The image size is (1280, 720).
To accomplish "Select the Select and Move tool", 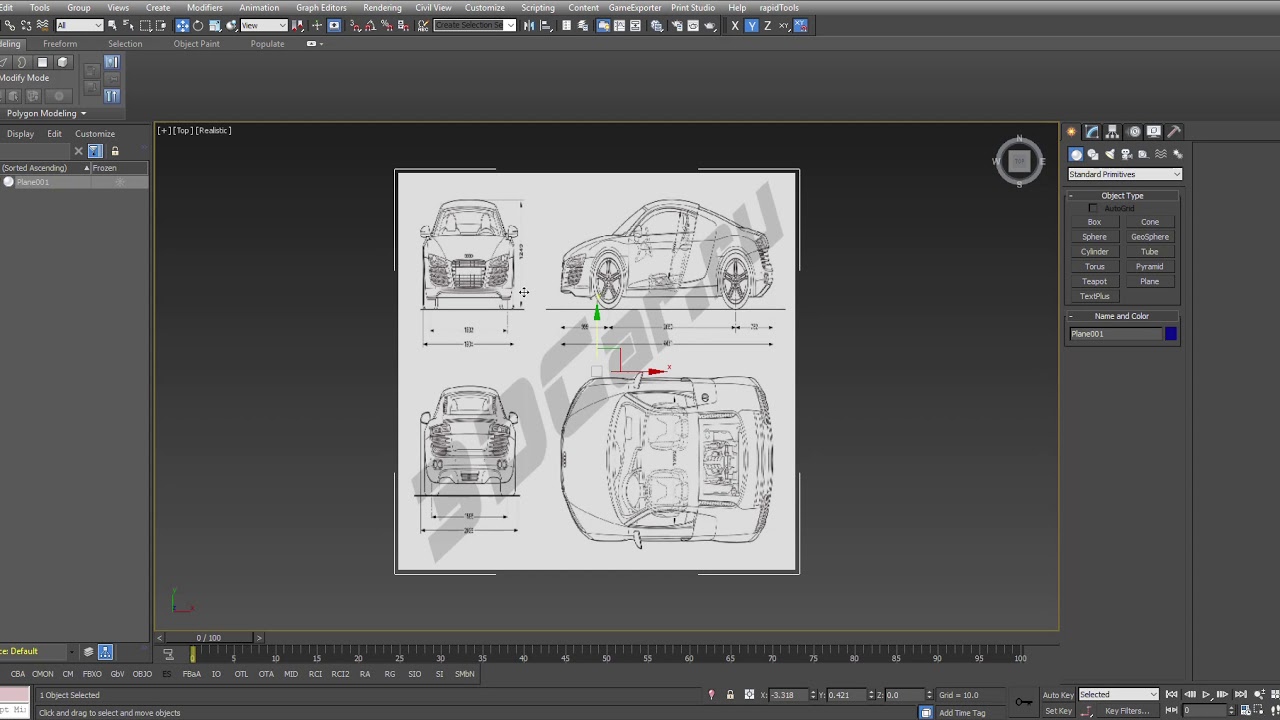I will 181,25.
